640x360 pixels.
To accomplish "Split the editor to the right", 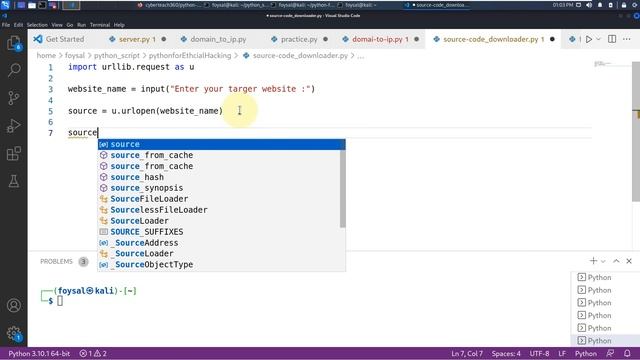I will tap(612, 39).
